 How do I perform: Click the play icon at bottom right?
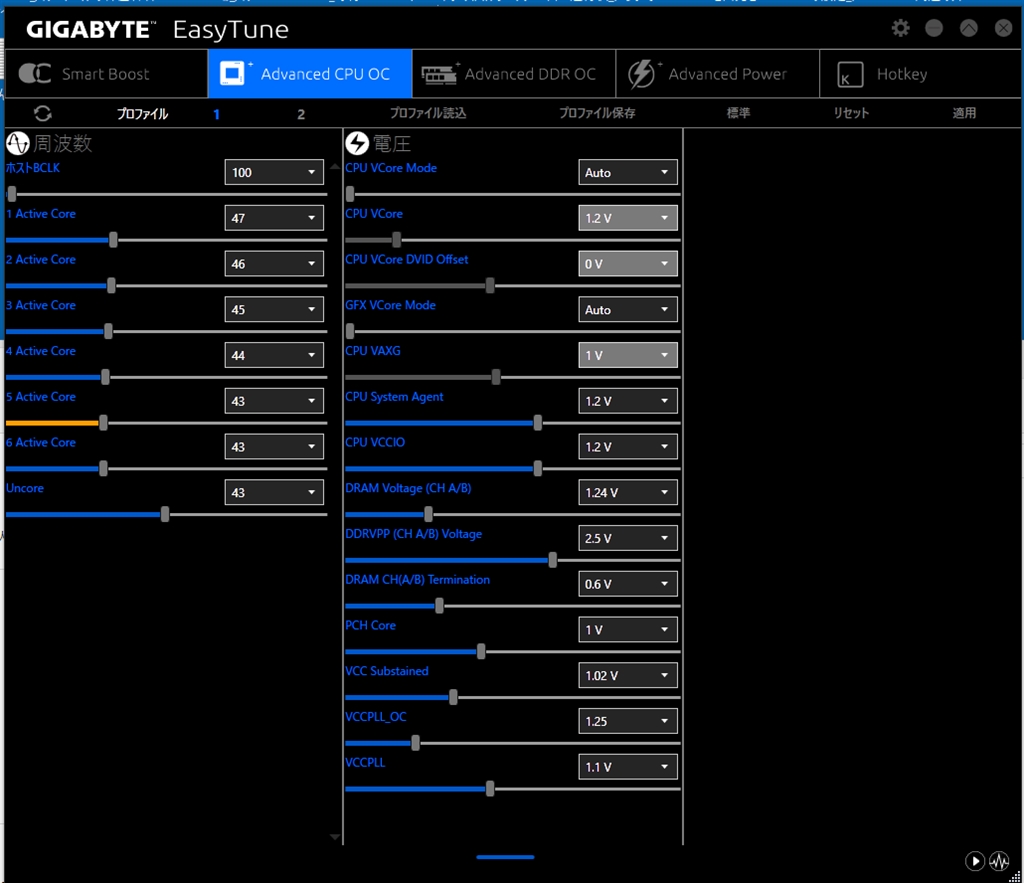pyautogui.click(x=974, y=861)
